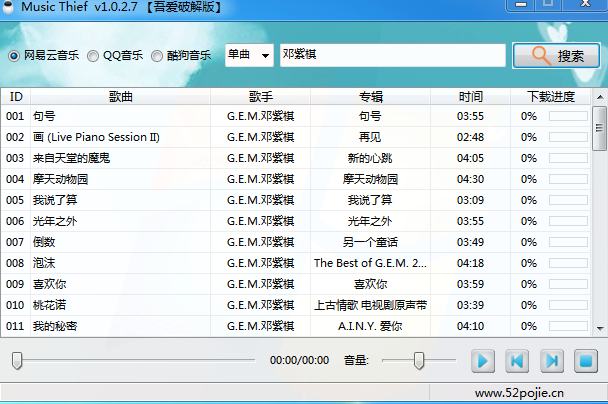The width and height of the screenshot is (608, 404).
Task: Select song 泡沫 in row 008
Action: [x=44, y=263]
